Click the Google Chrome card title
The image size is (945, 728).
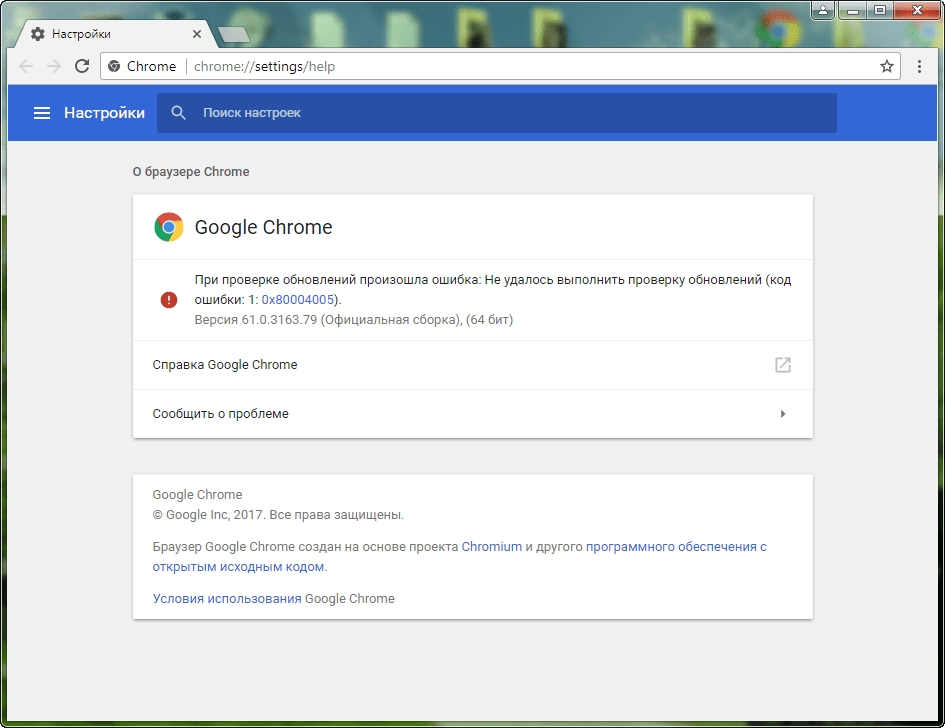tap(263, 227)
